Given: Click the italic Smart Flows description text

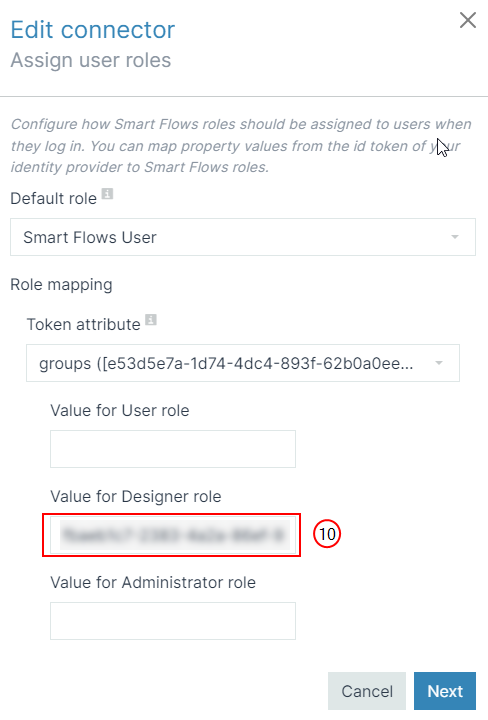Looking at the screenshot, I should point(241,146).
